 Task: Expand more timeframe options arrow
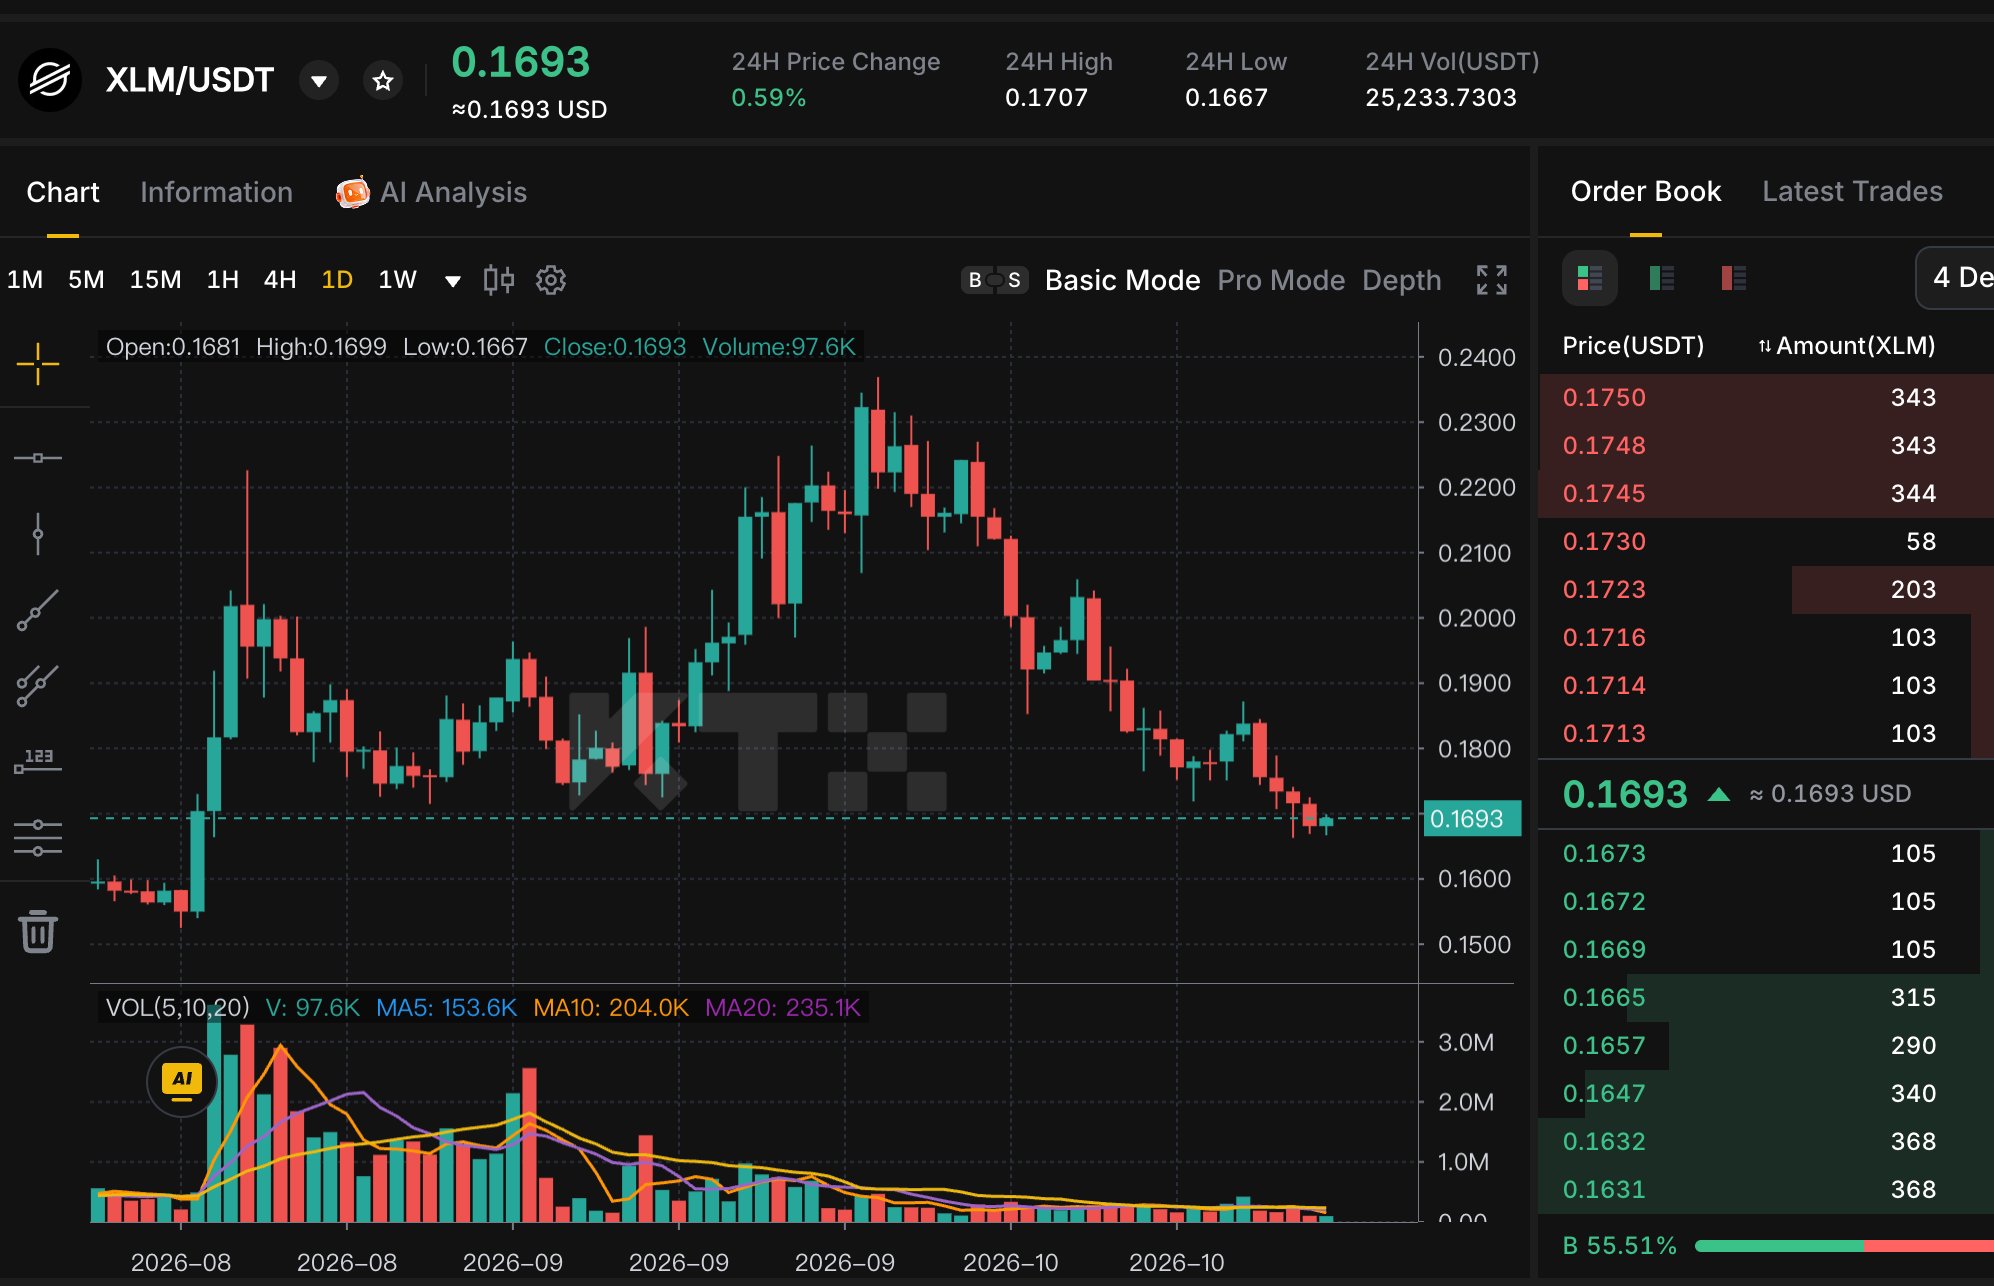pyautogui.click(x=453, y=281)
